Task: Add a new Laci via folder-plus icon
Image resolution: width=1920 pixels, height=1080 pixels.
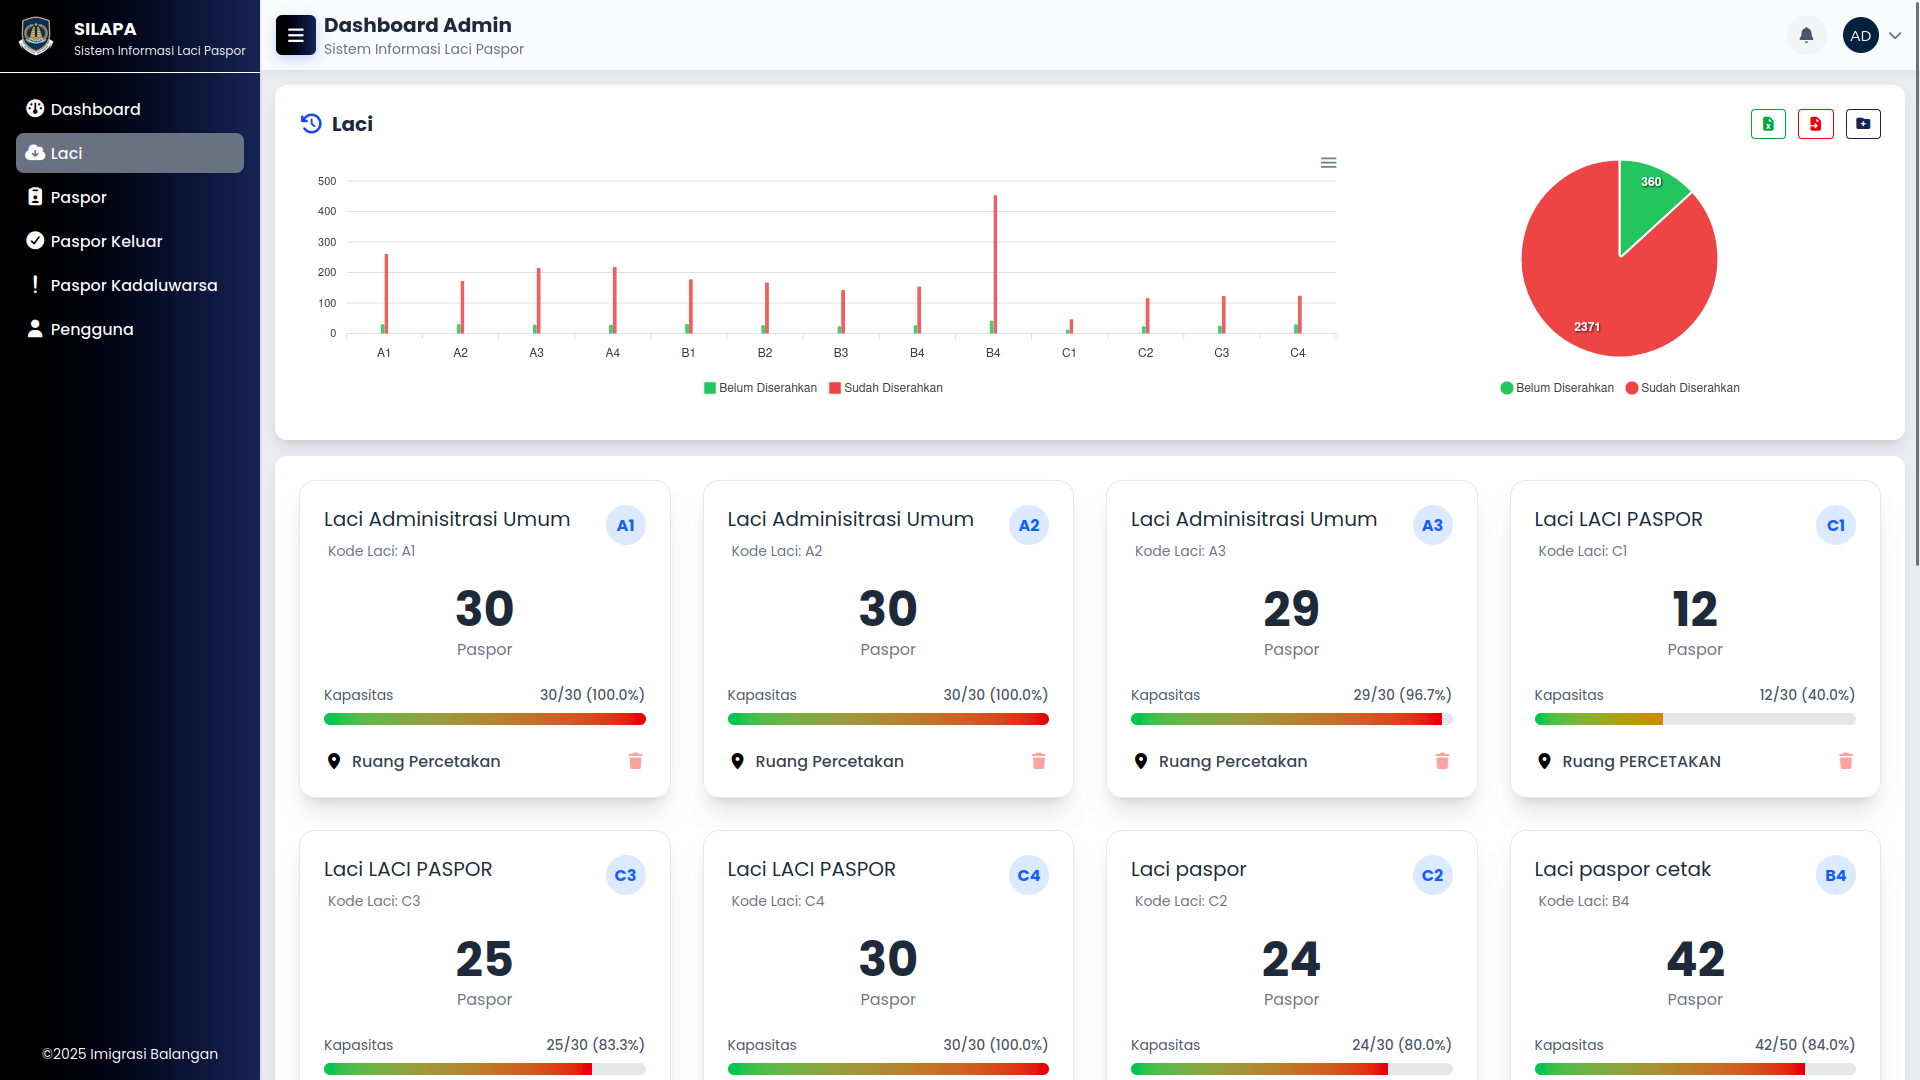Action: (x=1863, y=124)
